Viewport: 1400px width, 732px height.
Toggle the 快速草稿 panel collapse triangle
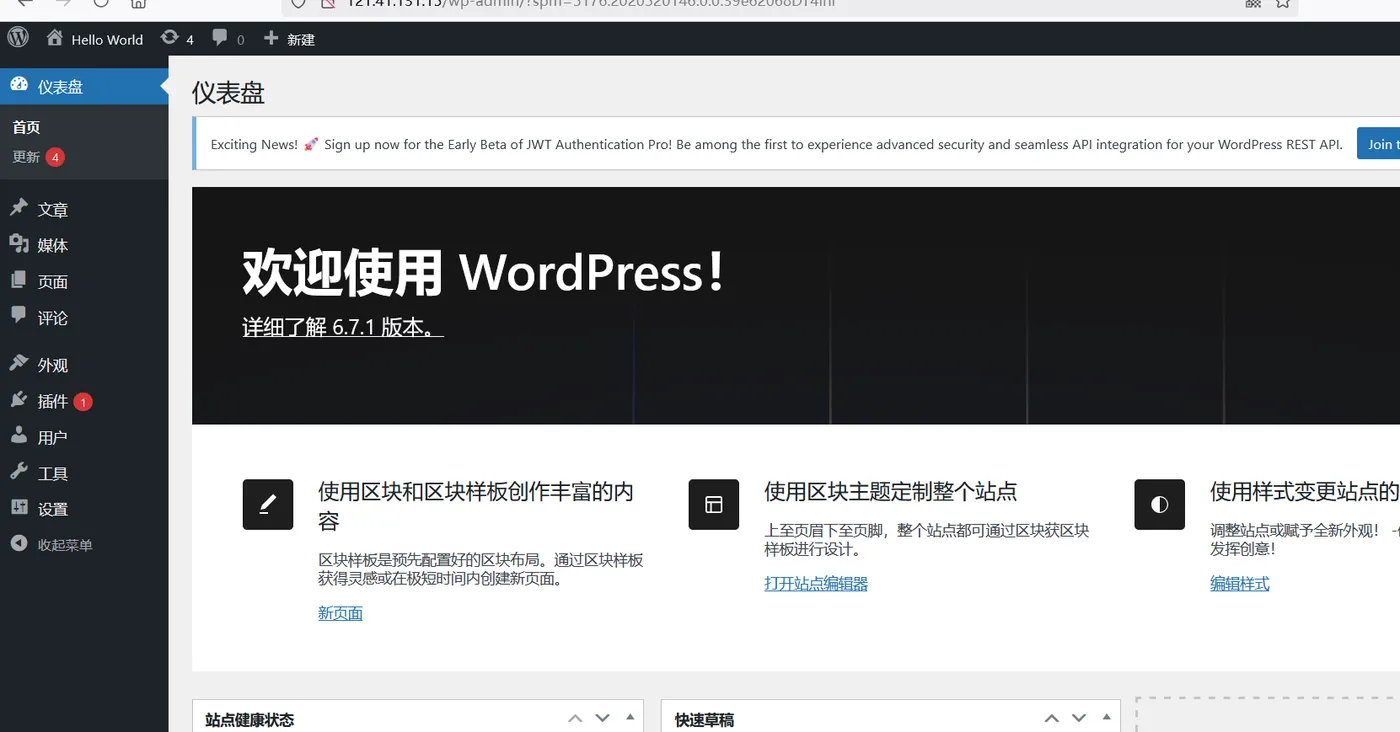click(x=1106, y=717)
